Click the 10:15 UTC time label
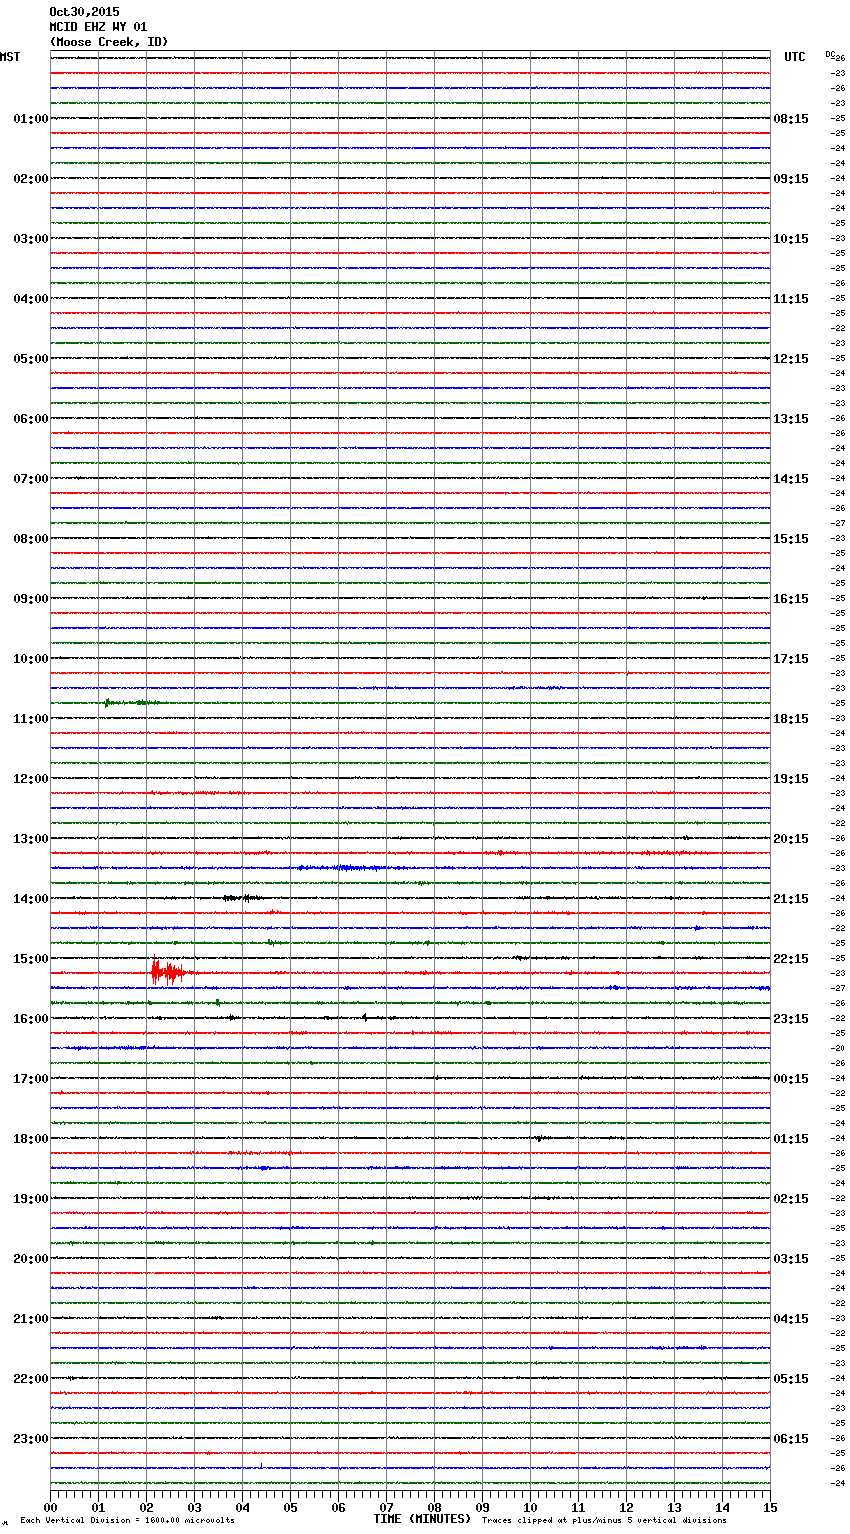 (x=791, y=239)
